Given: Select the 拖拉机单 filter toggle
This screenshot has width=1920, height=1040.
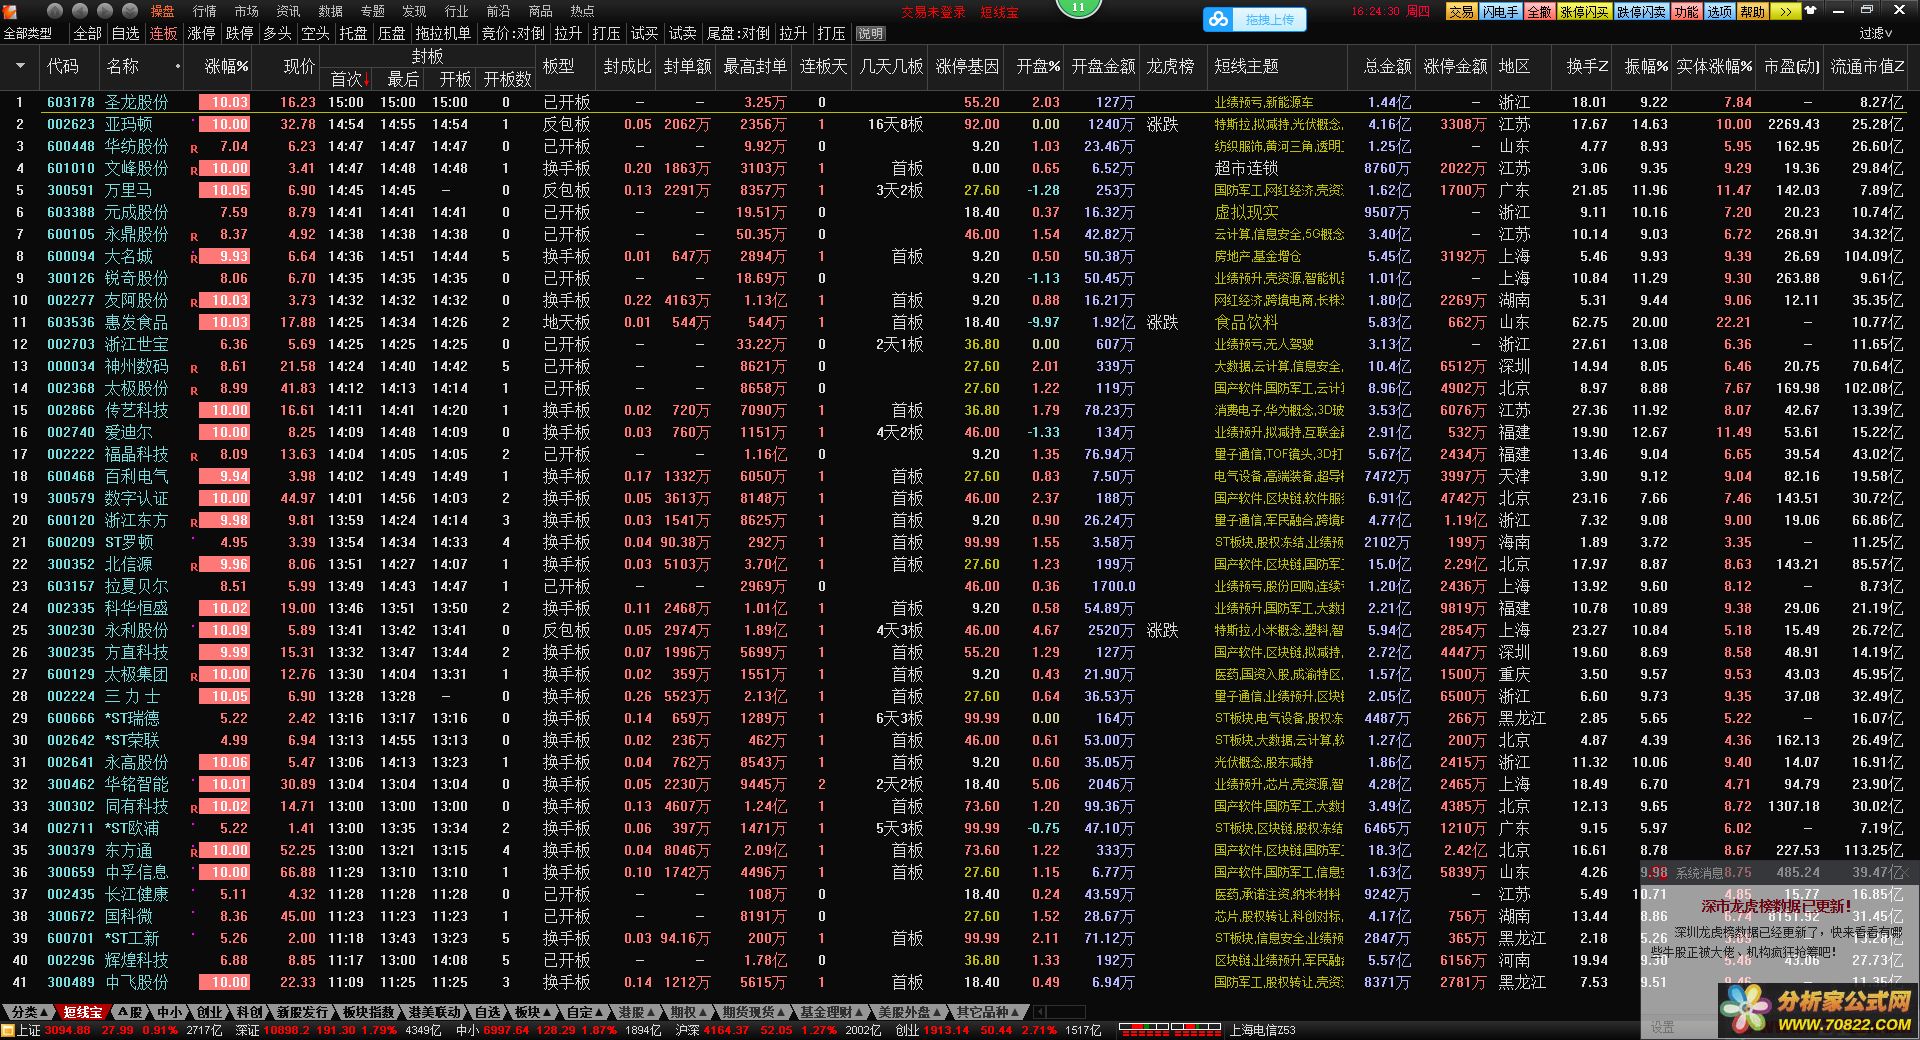Looking at the screenshot, I should pyautogui.click(x=443, y=33).
